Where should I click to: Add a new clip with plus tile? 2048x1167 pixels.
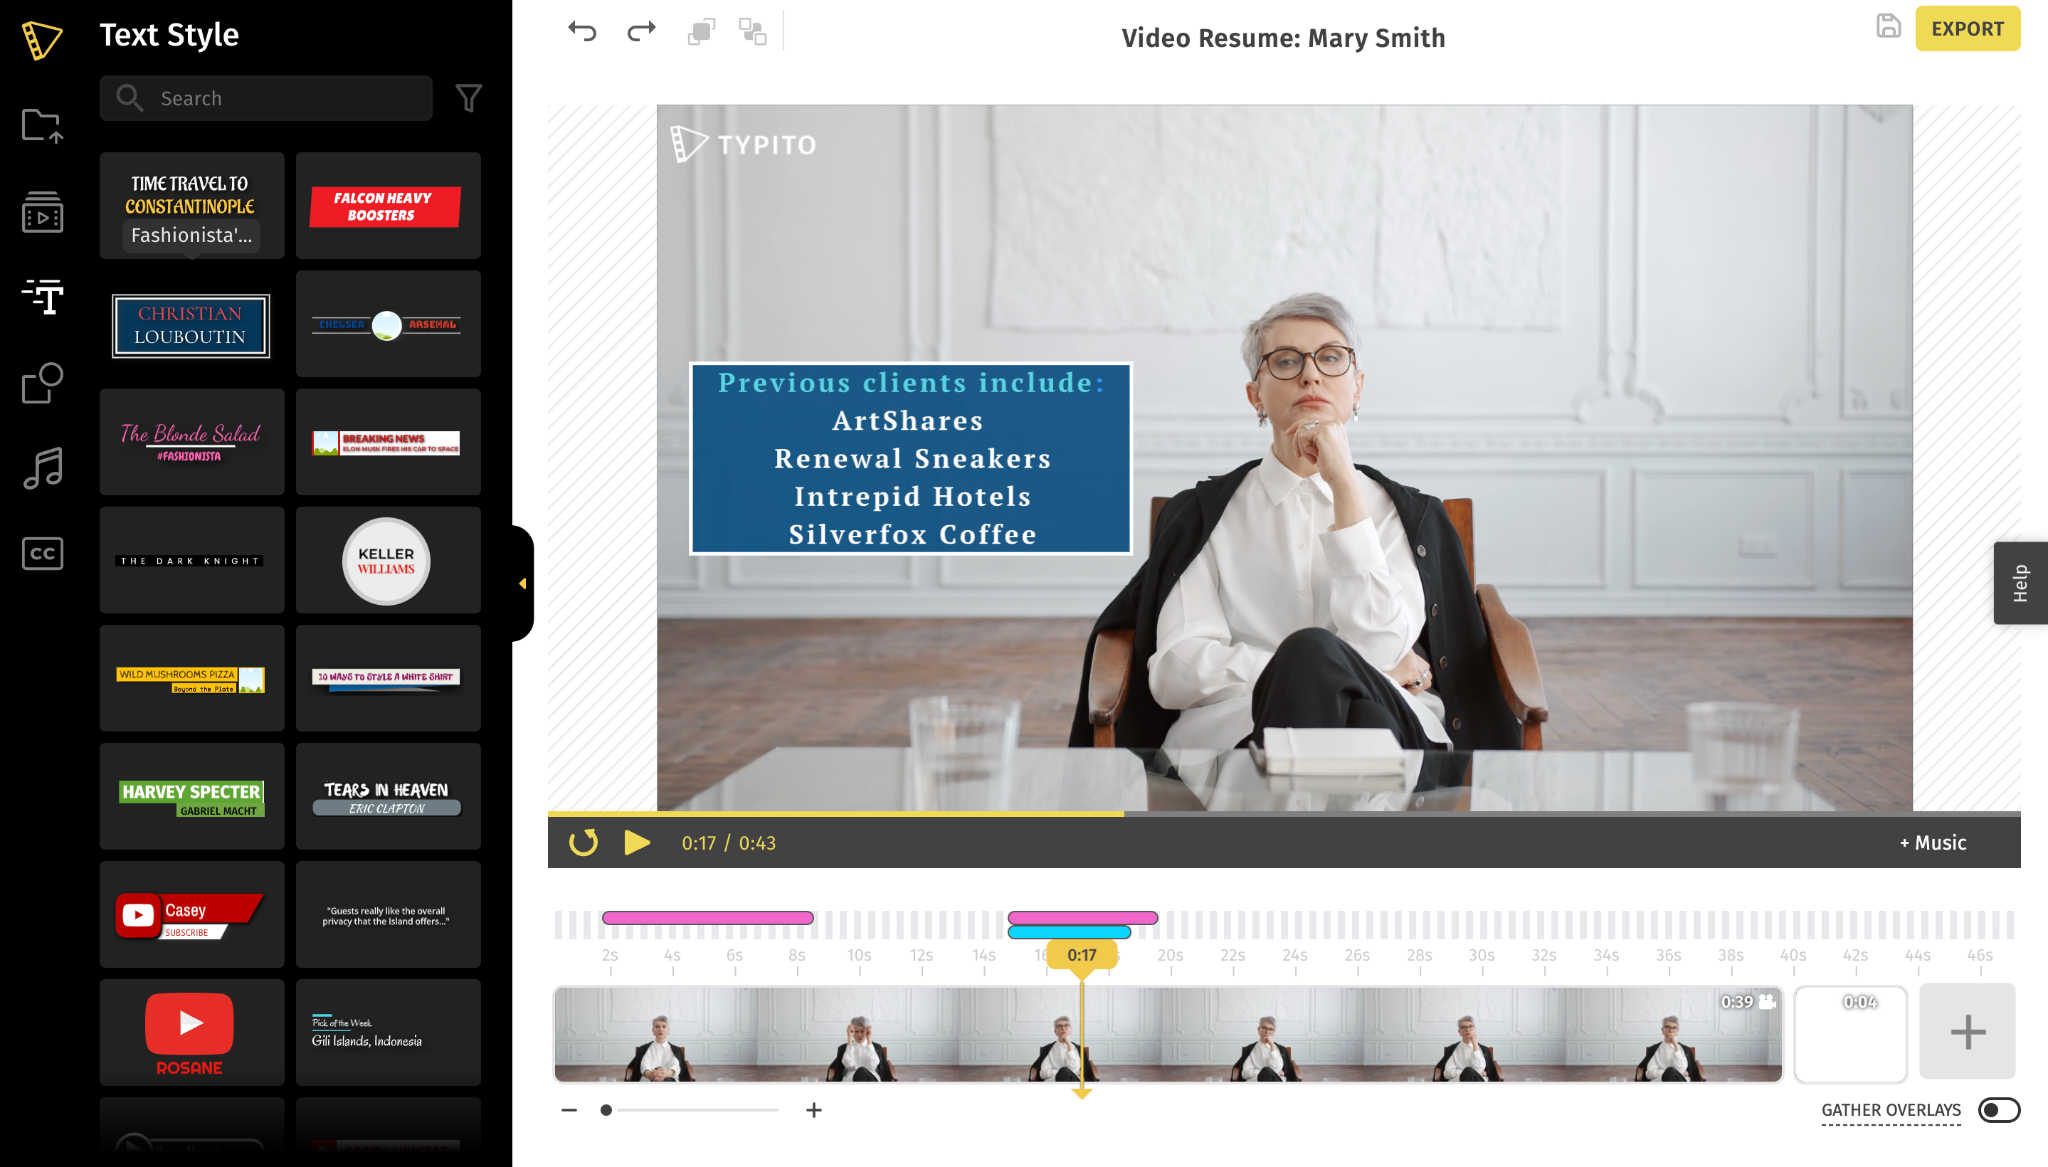(x=1967, y=1032)
